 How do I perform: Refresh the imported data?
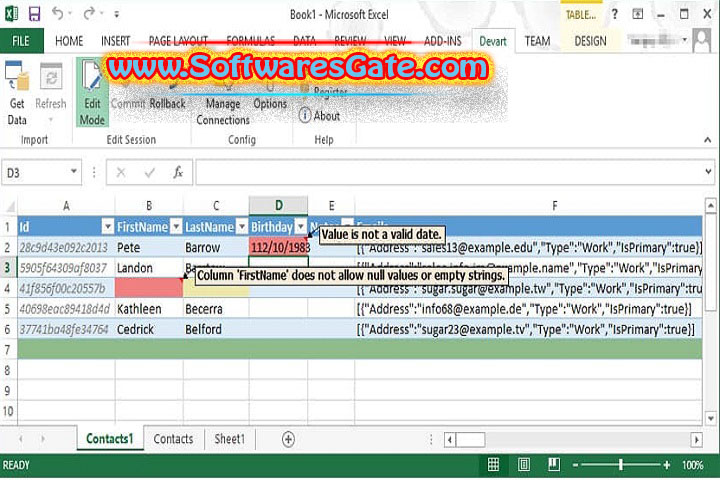tap(51, 94)
